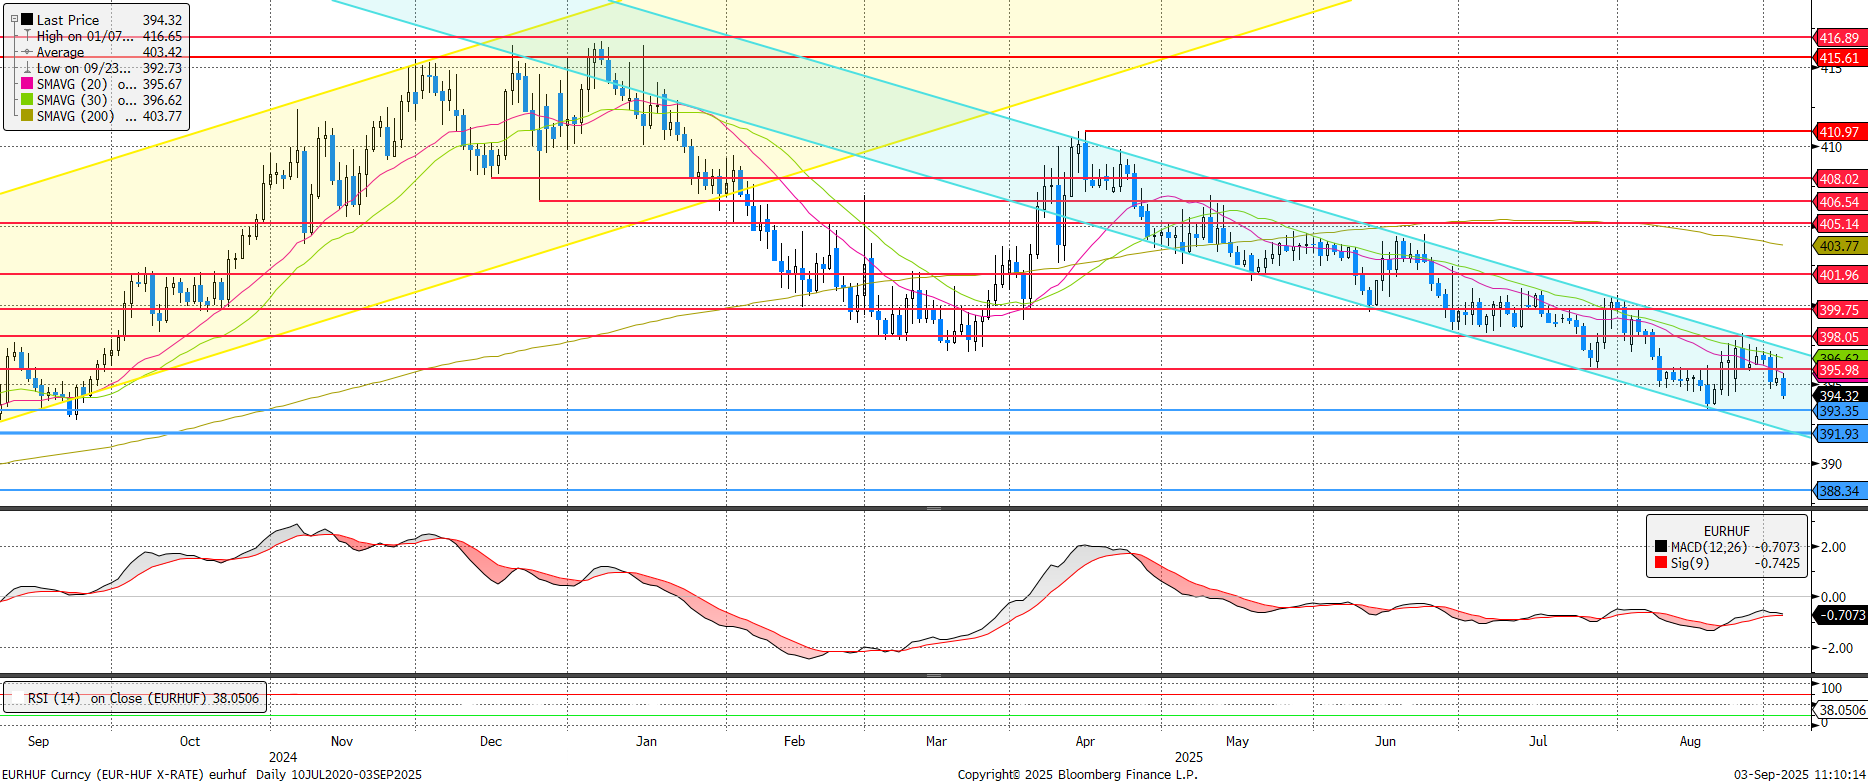The height and width of the screenshot is (783, 1868).
Task: Click the RSI (14) on Close legend box
Action: click(135, 698)
